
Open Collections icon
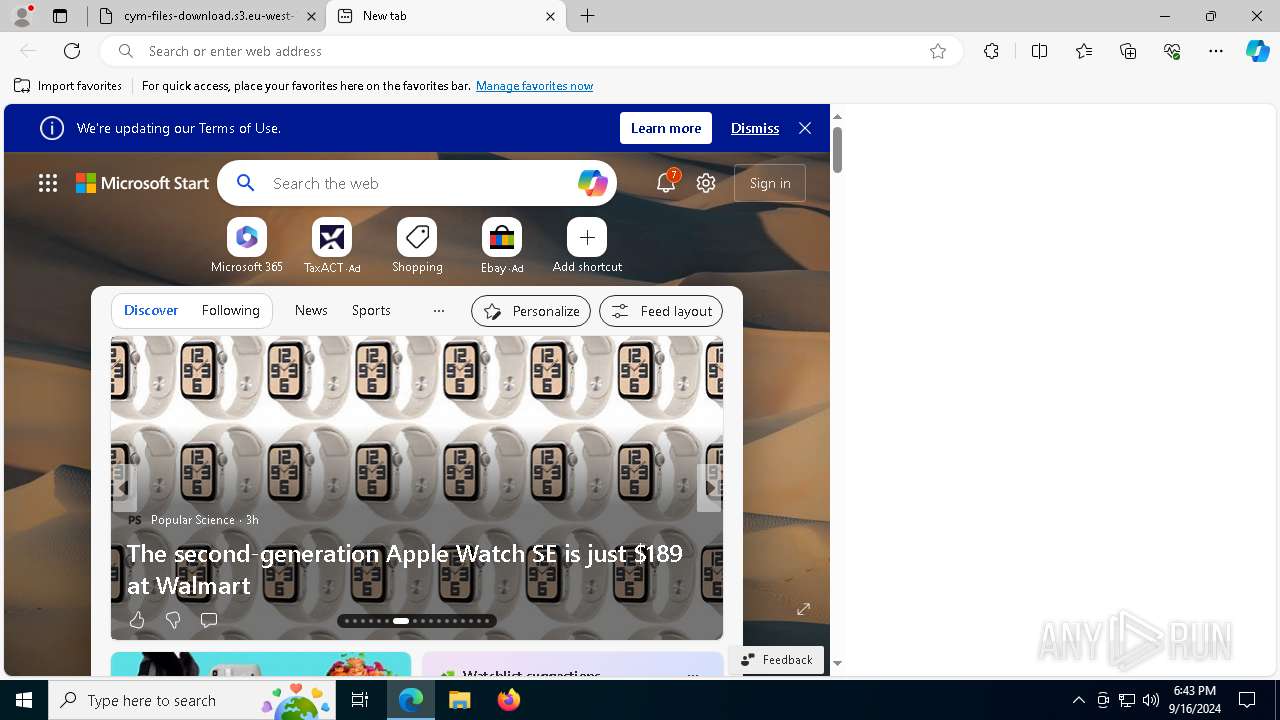click(x=1128, y=51)
